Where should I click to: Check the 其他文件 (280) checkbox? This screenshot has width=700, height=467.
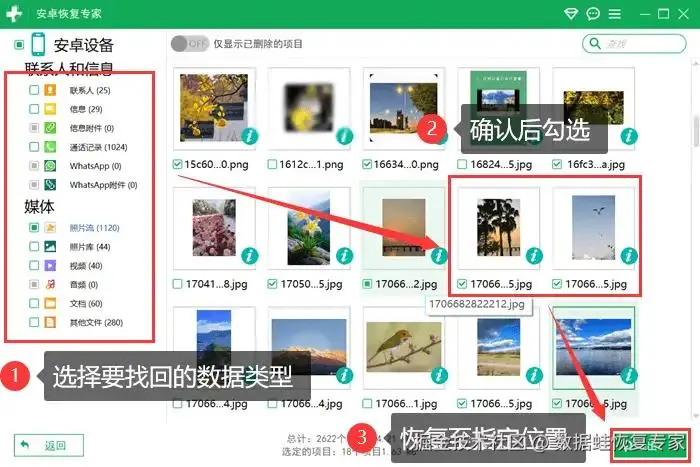(x=34, y=322)
